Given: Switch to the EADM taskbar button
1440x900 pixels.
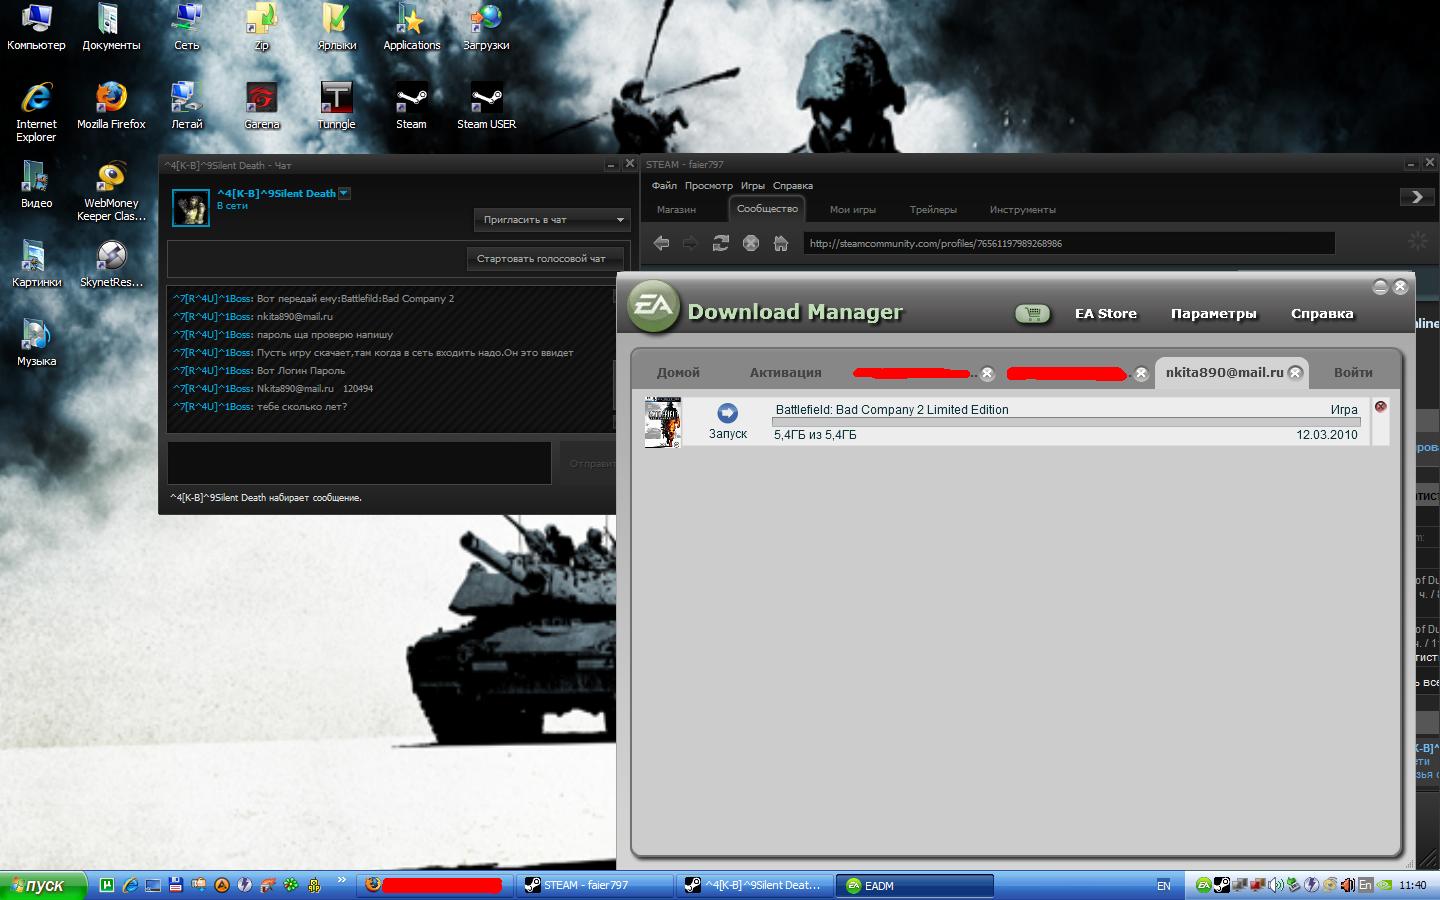Looking at the screenshot, I should pos(915,885).
